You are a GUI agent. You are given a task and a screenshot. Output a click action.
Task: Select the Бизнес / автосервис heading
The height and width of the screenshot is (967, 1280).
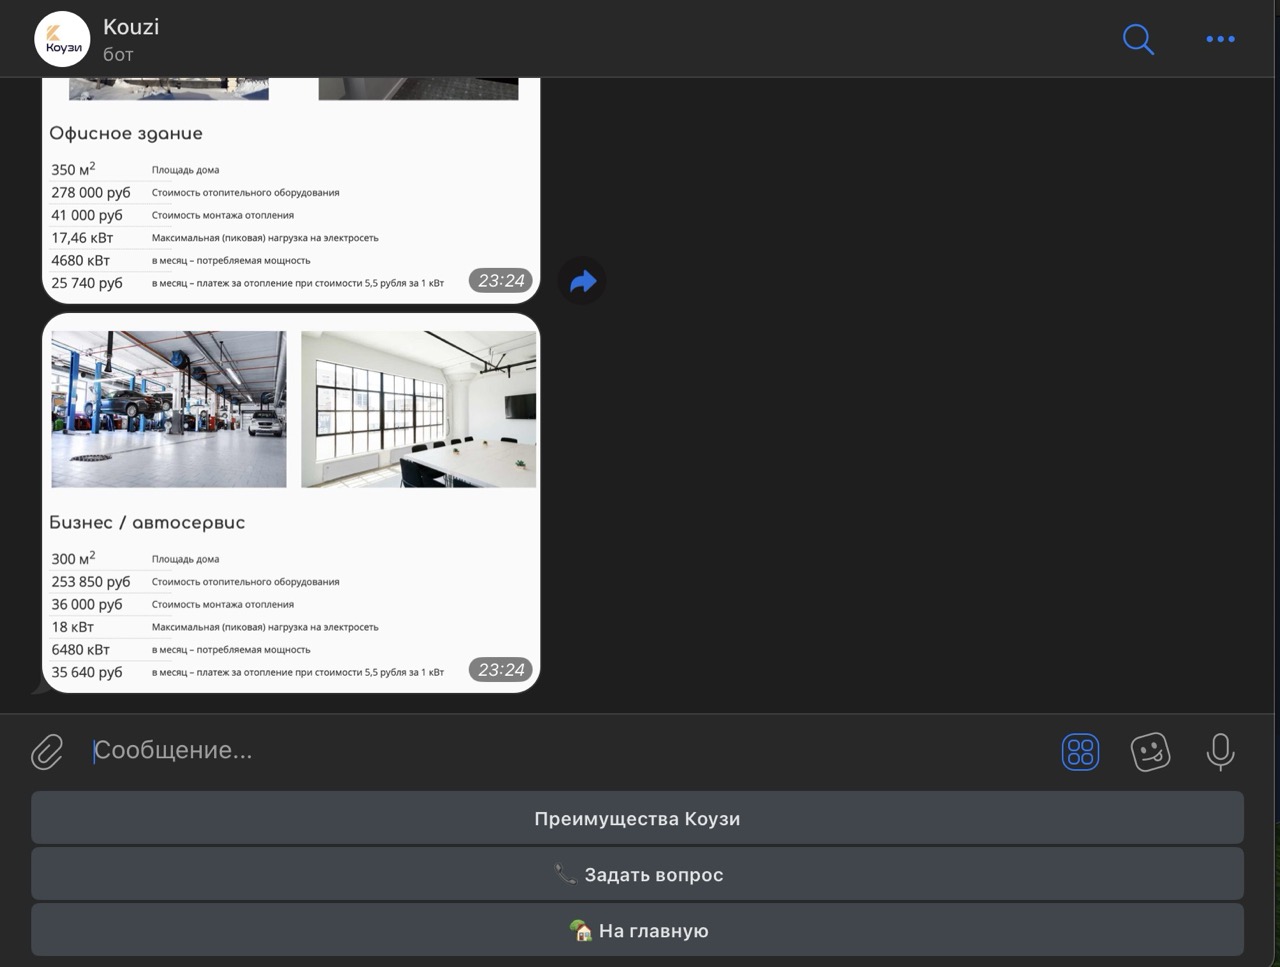click(147, 522)
